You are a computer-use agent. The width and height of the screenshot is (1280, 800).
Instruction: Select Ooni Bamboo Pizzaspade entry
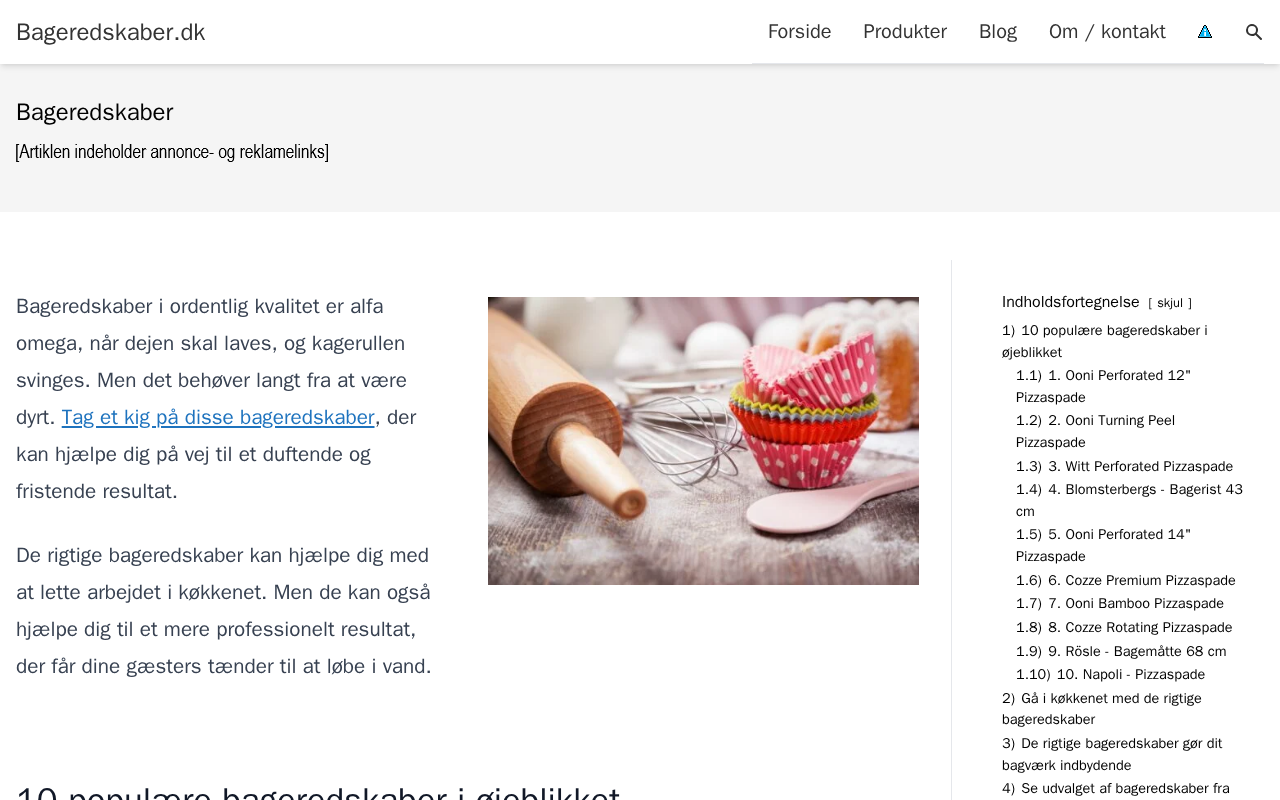tap(1120, 604)
